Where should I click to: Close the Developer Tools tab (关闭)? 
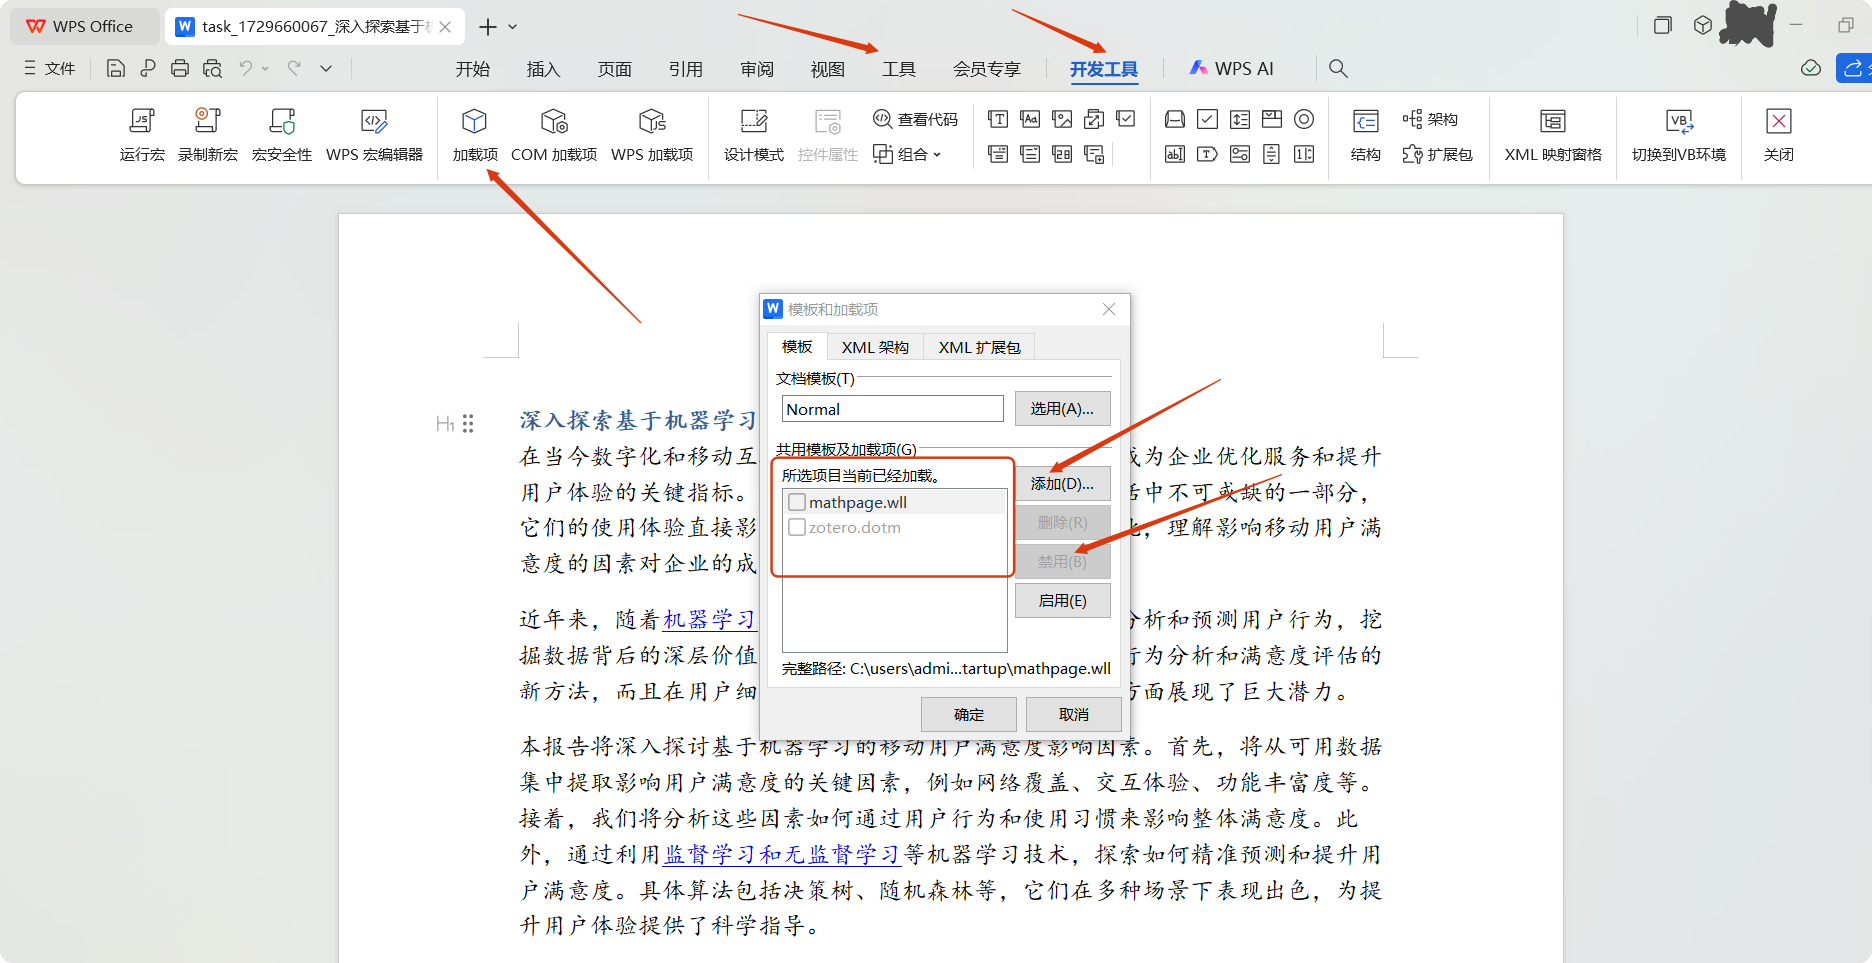[1779, 135]
